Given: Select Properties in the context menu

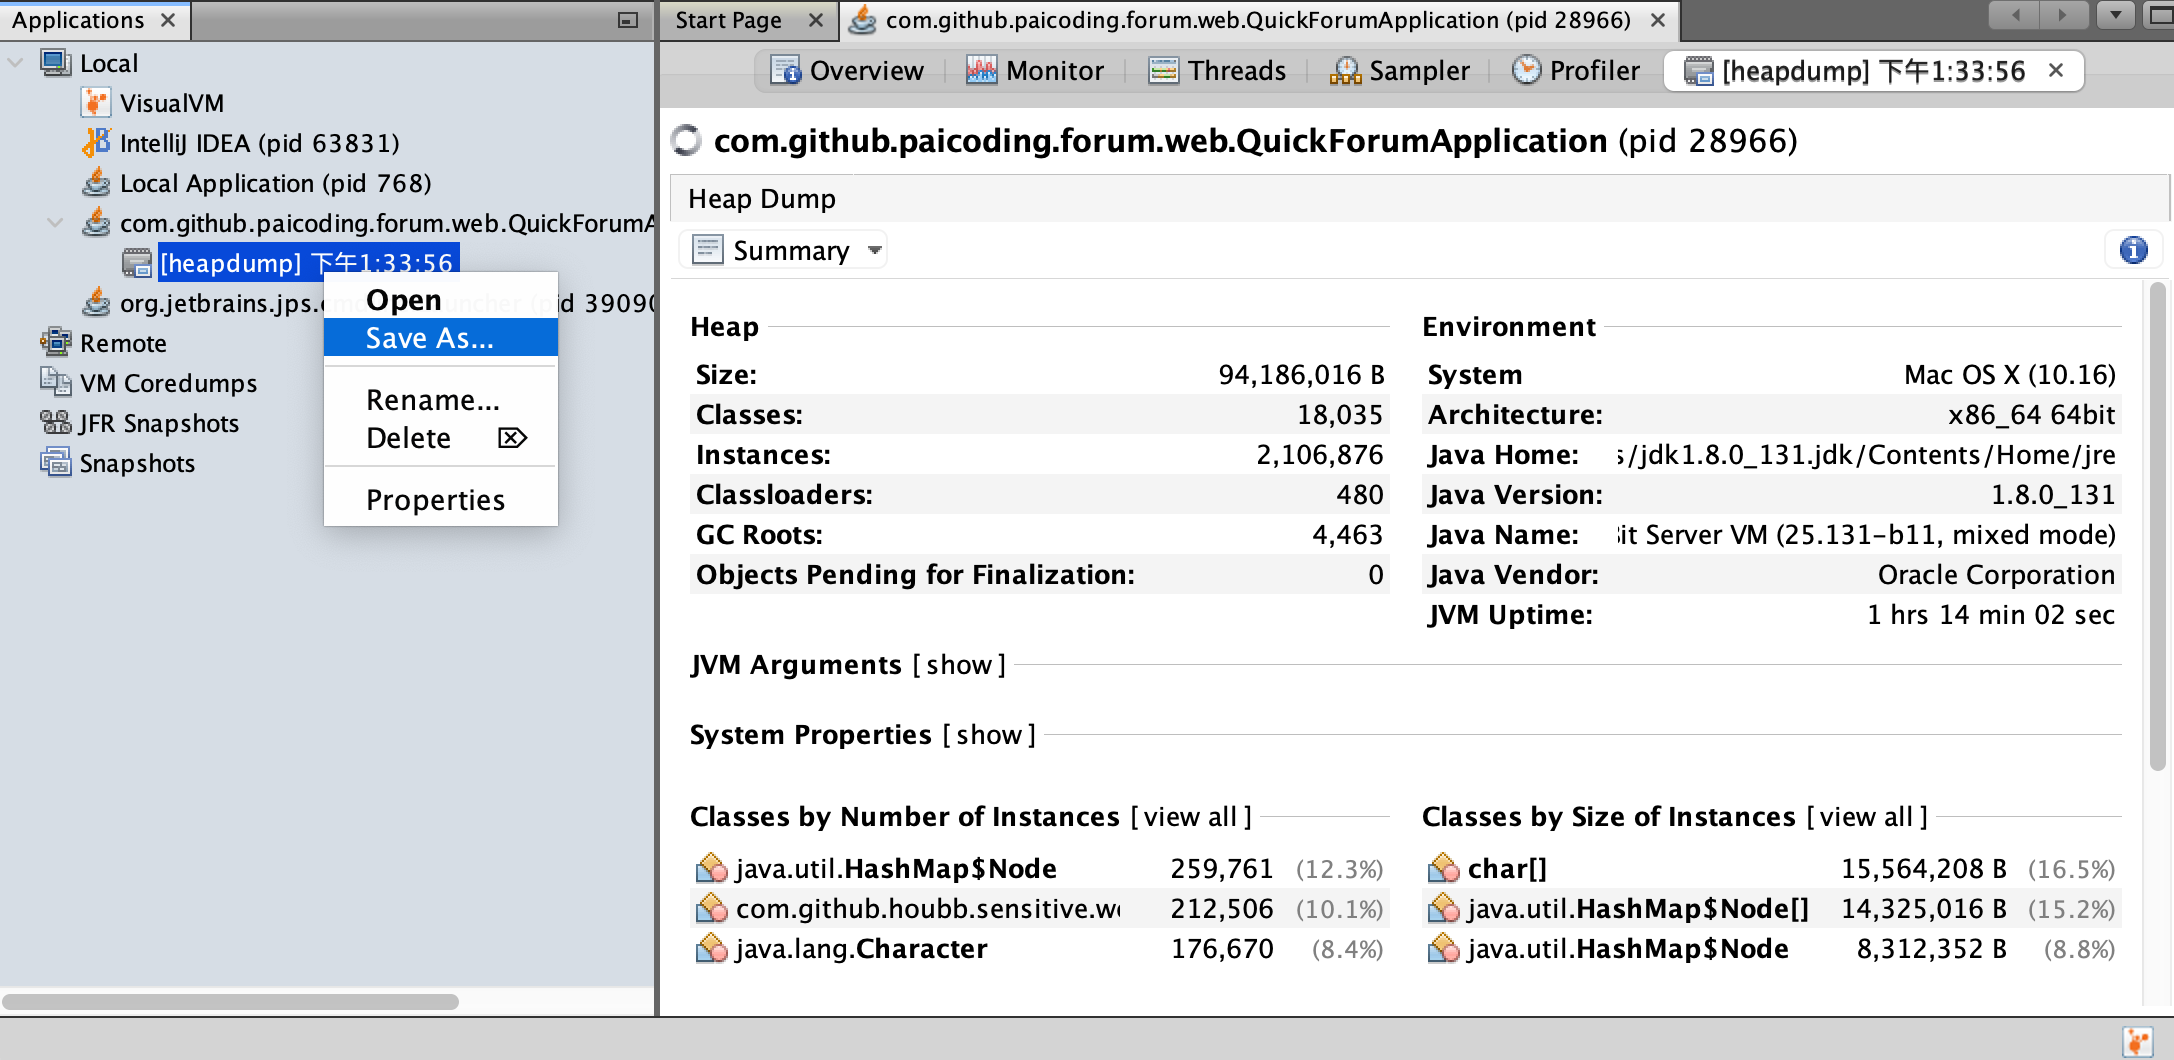Looking at the screenshot, I should (435, 500).
